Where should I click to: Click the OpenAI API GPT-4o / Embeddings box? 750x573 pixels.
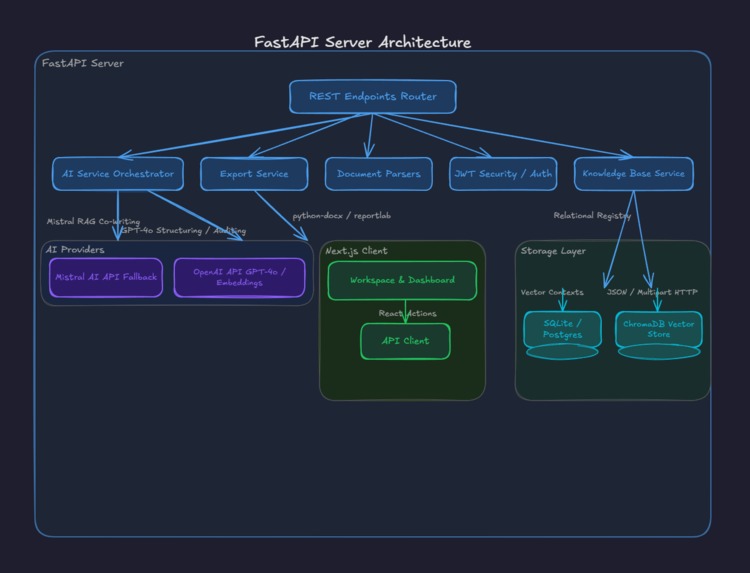[239, 277]
